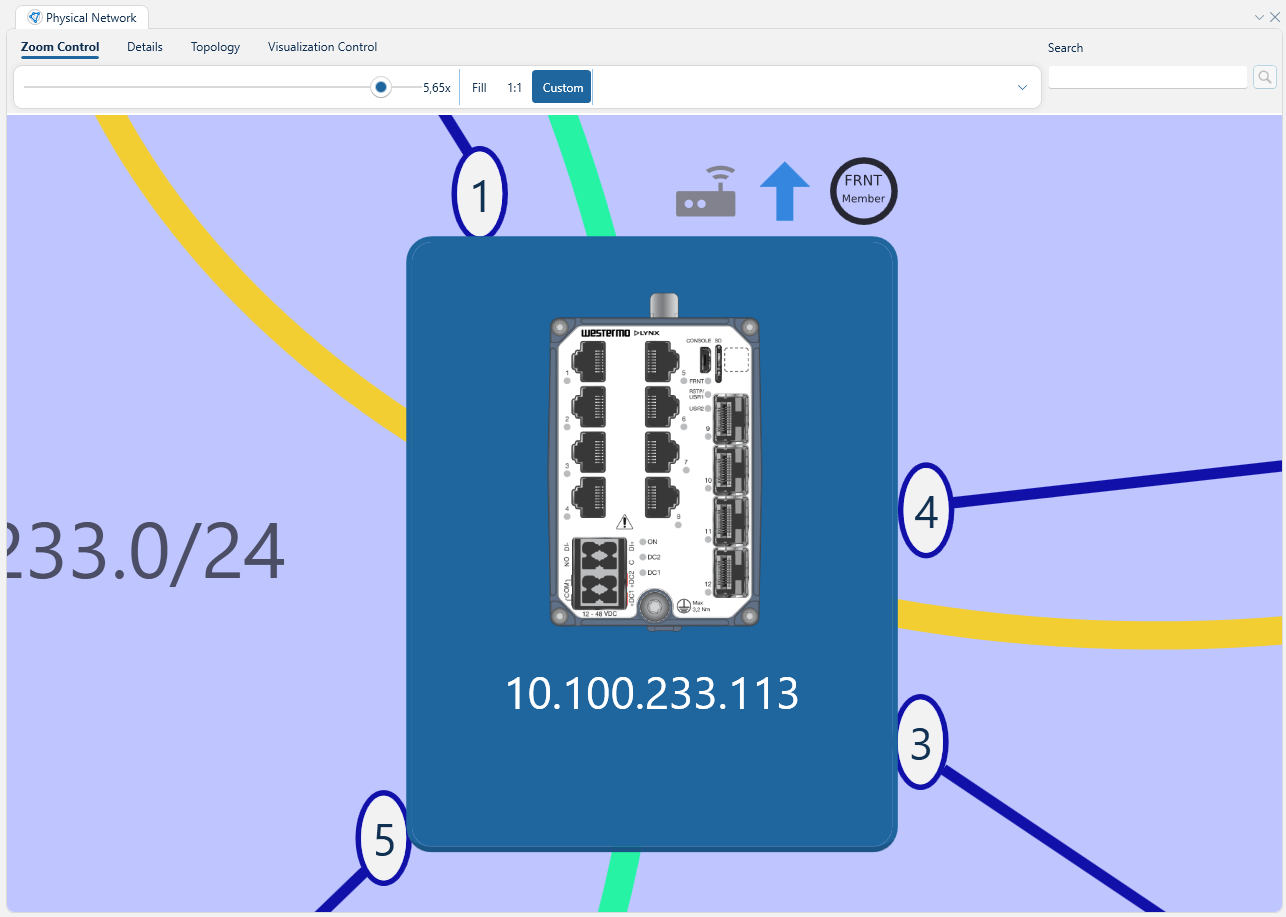Set zoom to Fill
The width and height of the screenshot is (1286, 917).
click(479, 88)
